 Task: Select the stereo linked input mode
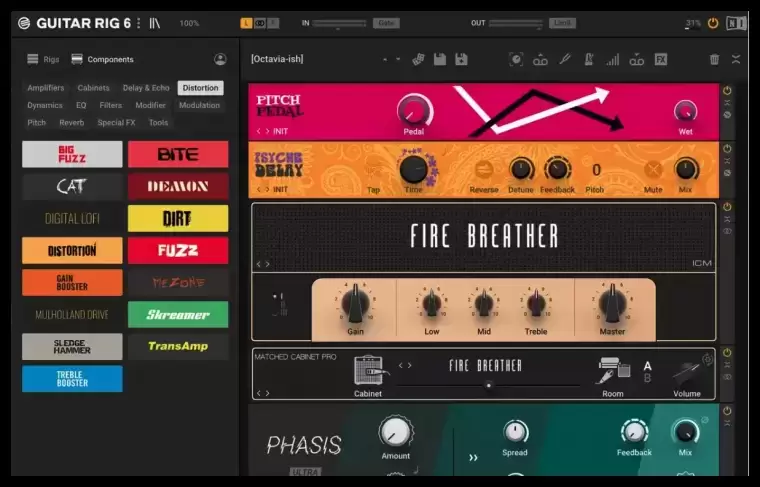coord(260,23)
